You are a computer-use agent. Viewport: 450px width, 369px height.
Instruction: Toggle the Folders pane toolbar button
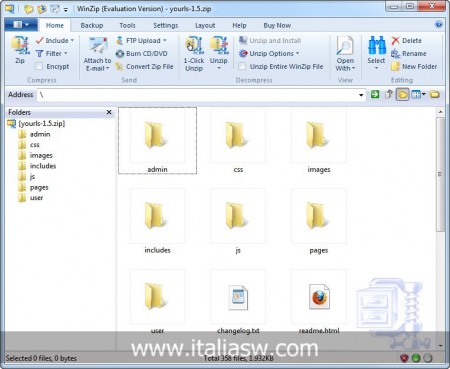(402, 95)
